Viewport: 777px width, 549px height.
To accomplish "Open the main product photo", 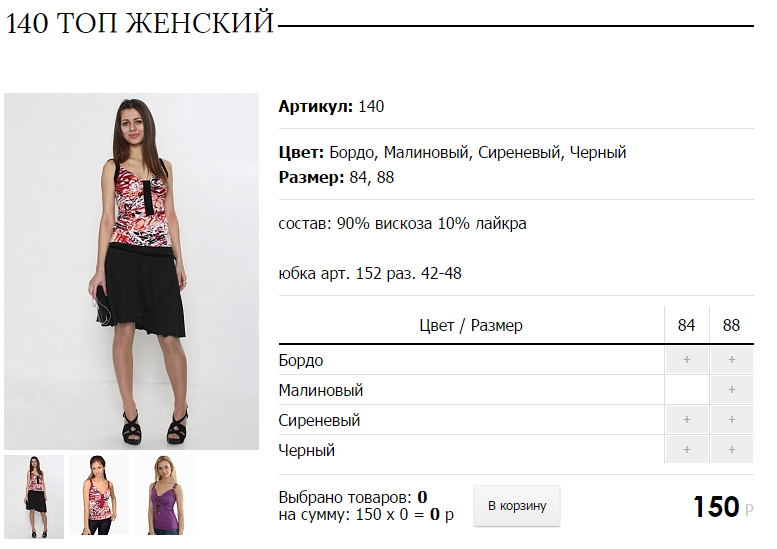I will tap(131, 272).
